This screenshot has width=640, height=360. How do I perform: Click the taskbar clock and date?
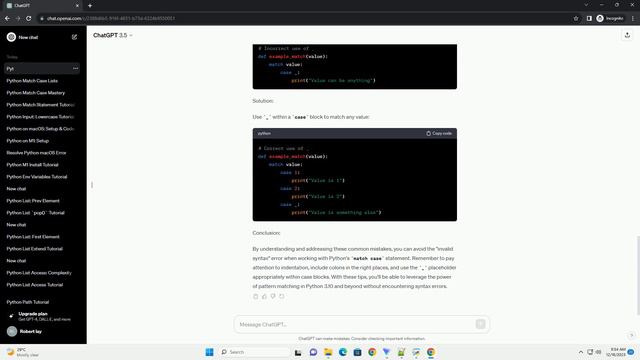coord(617,352)
